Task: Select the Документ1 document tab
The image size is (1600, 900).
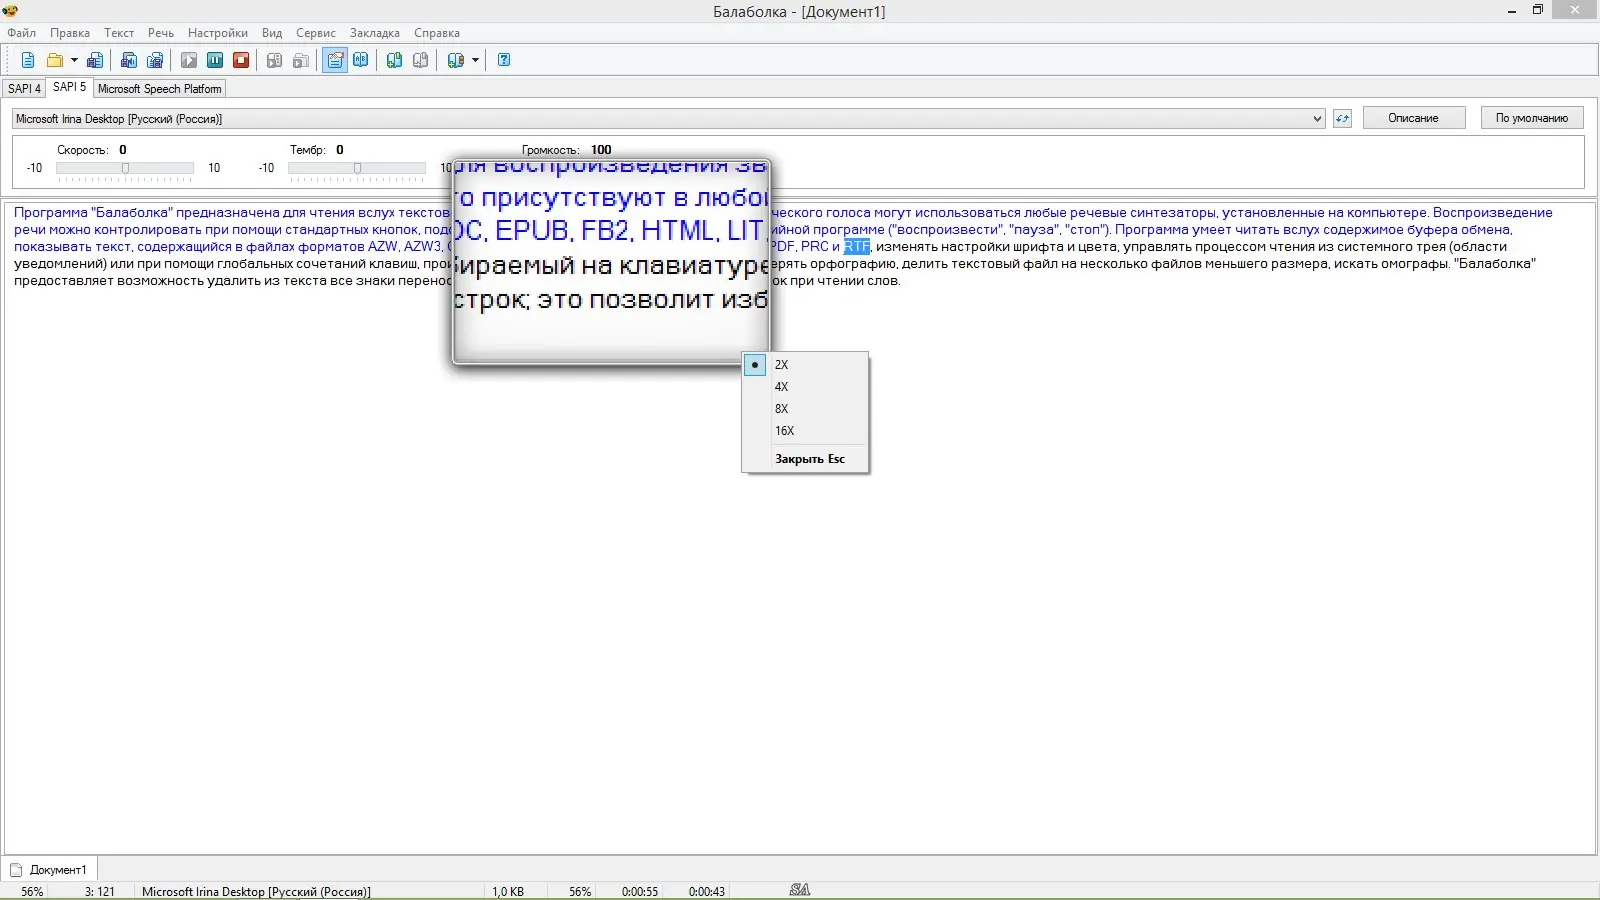Action: 50,870
